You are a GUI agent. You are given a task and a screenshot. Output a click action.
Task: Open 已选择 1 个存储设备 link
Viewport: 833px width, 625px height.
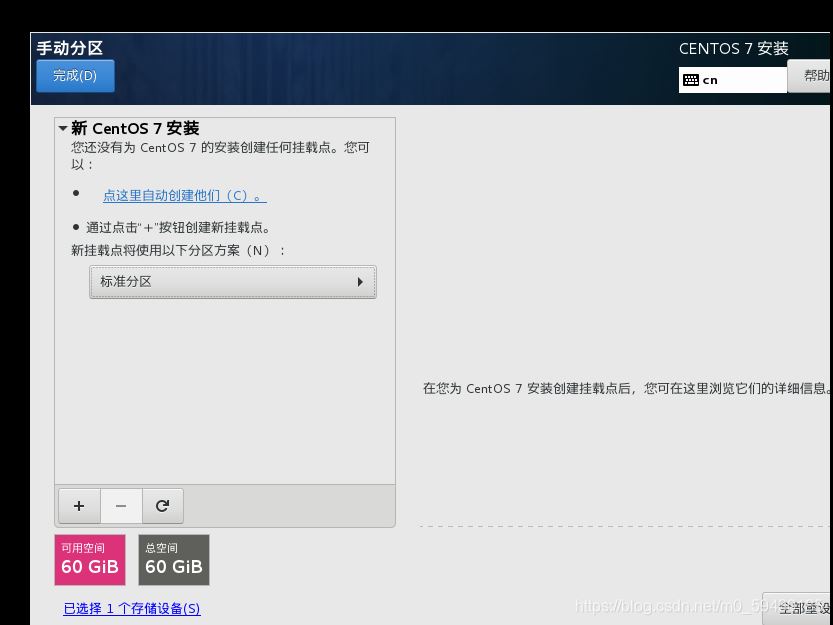[132, 609]
